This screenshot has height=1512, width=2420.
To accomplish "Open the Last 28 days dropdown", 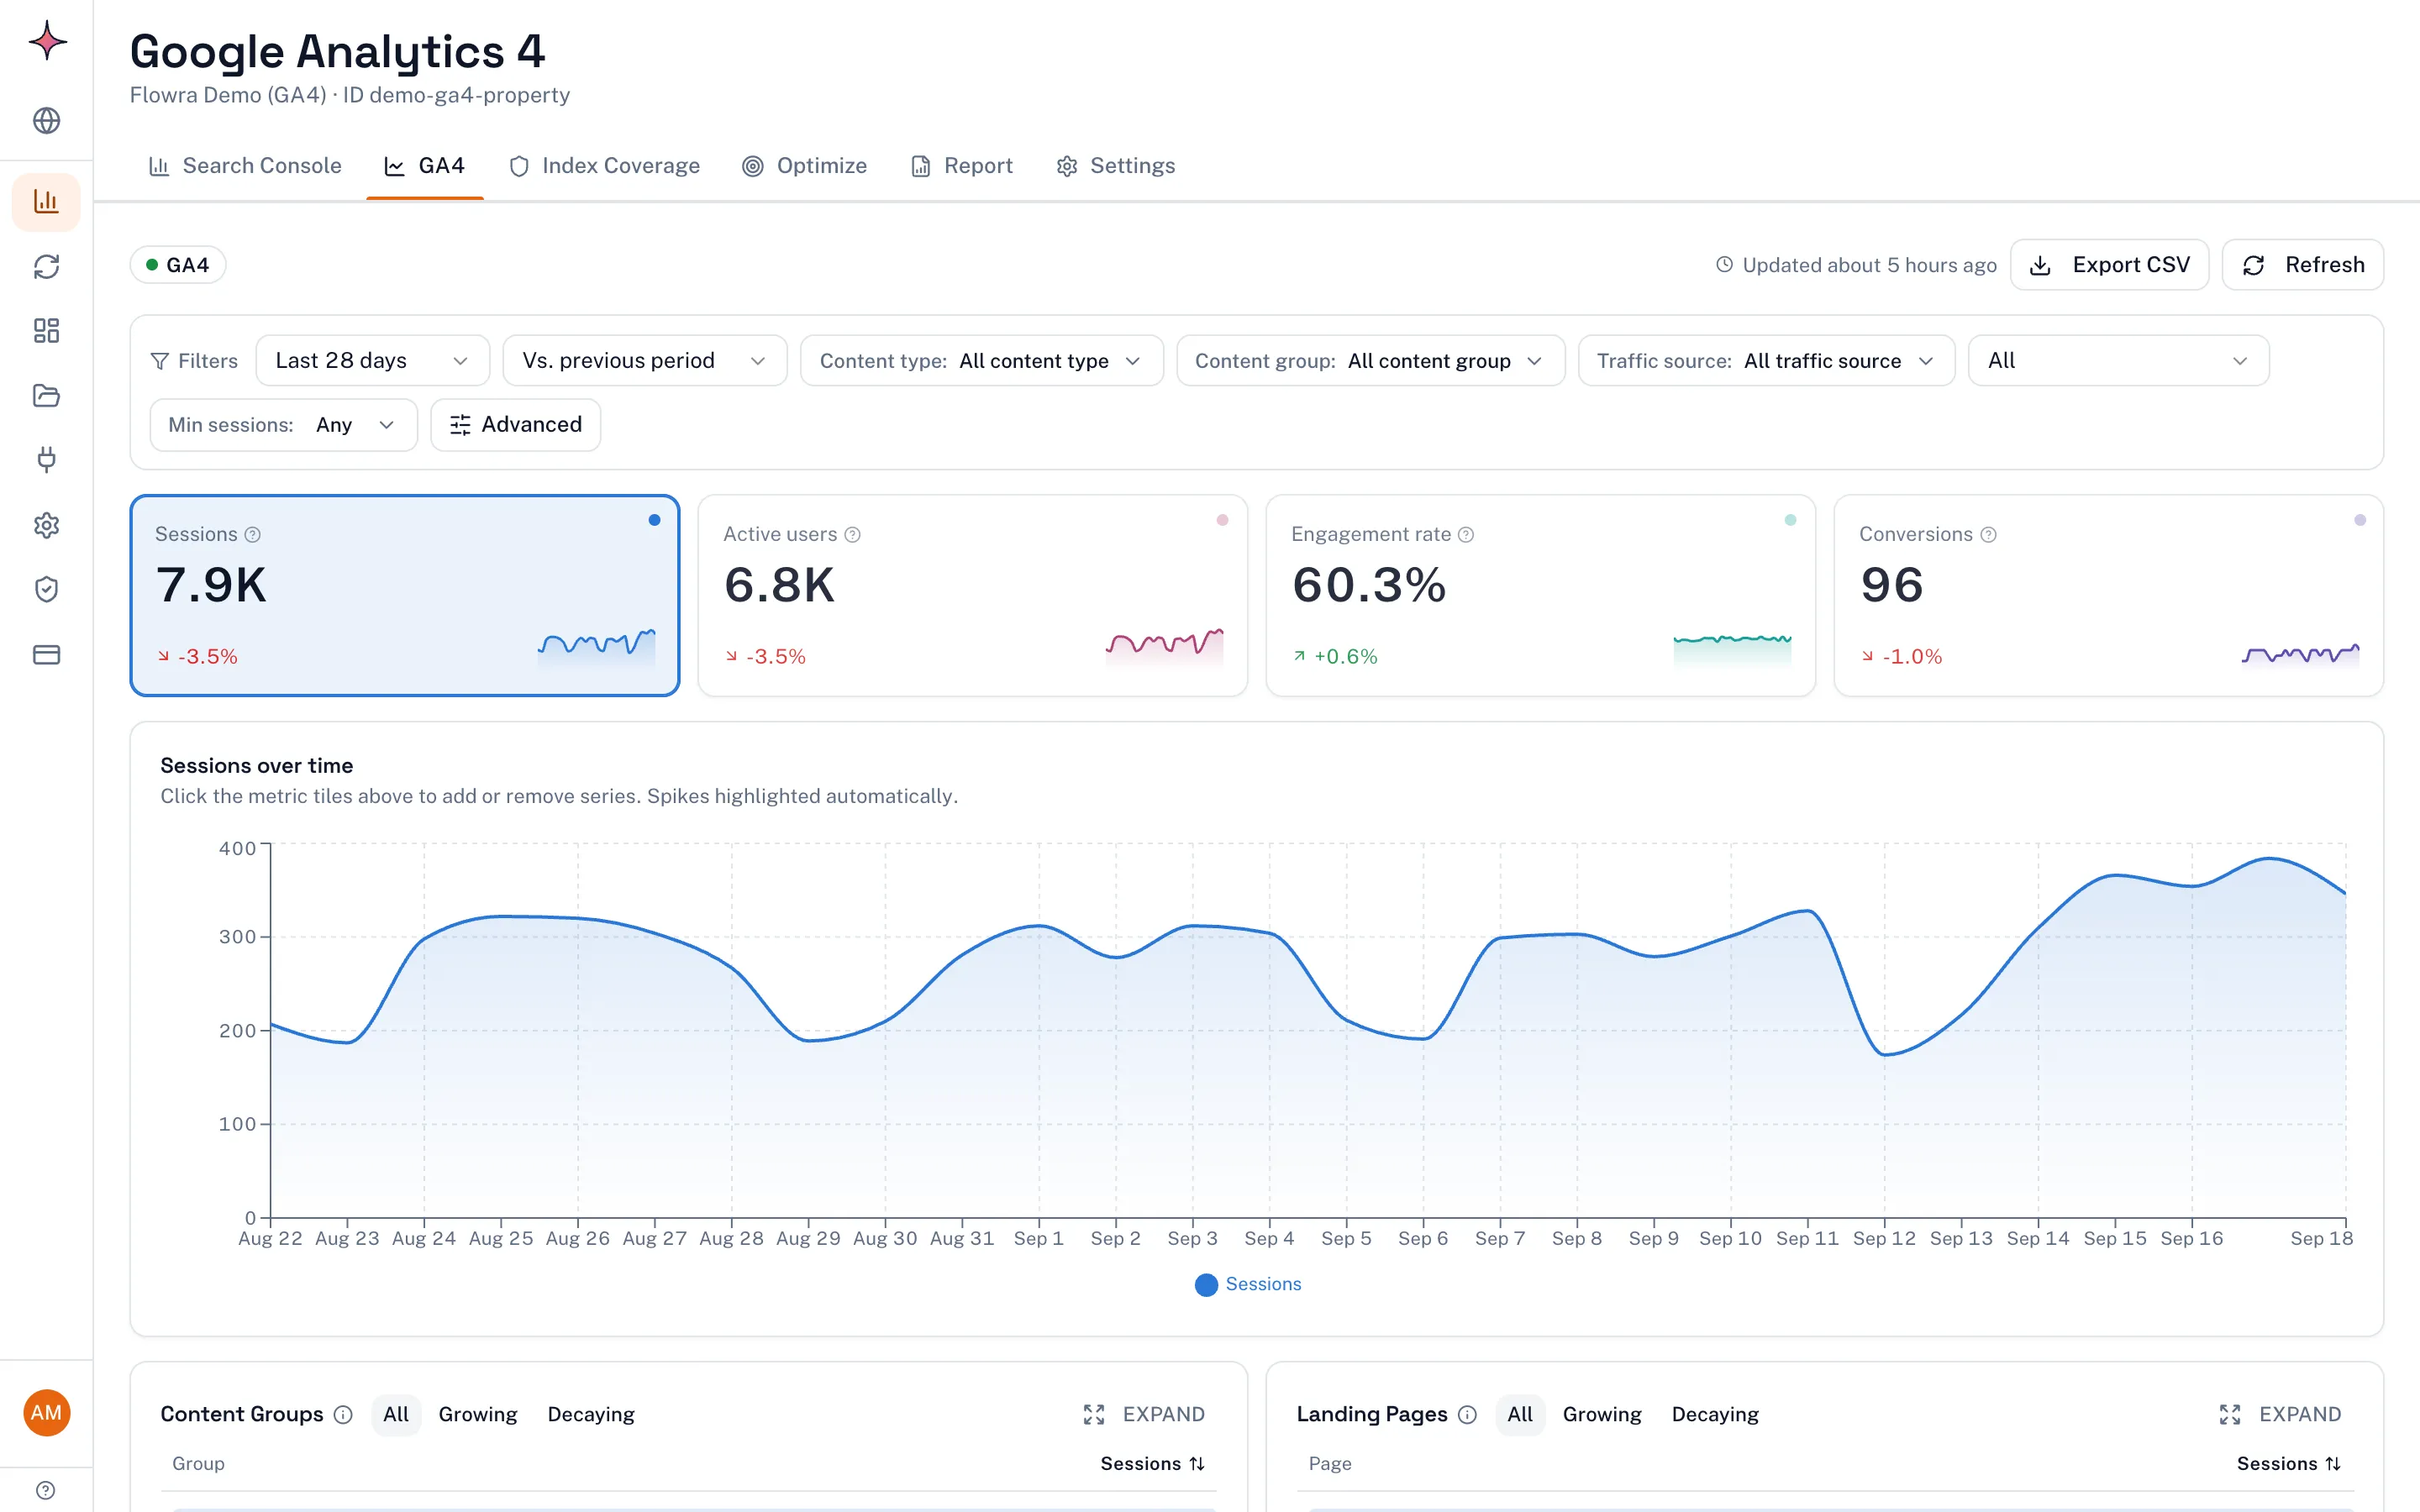I will click(x=373, y=361).
